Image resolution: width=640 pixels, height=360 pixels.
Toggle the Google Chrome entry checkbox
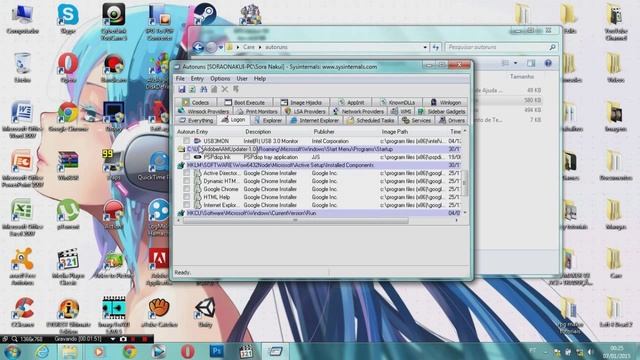pyautogui.click(x=187, y=189)
